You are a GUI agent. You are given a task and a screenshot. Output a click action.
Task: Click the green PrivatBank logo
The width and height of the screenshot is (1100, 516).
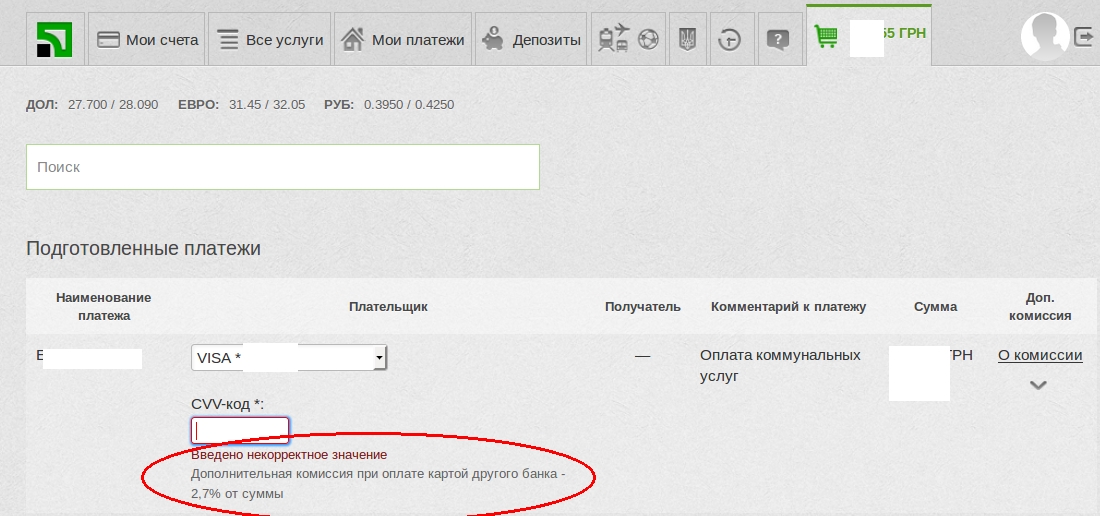tap(55, 39)
